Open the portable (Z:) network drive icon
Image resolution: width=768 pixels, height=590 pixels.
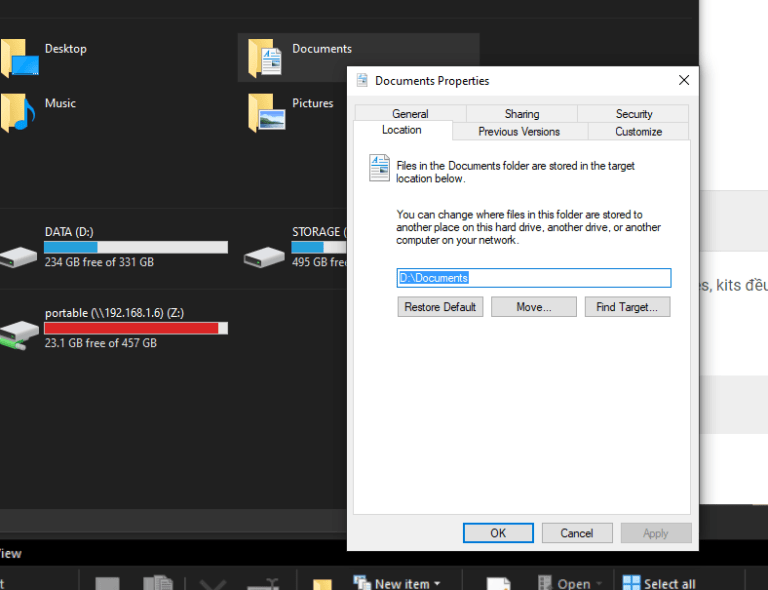19,332
